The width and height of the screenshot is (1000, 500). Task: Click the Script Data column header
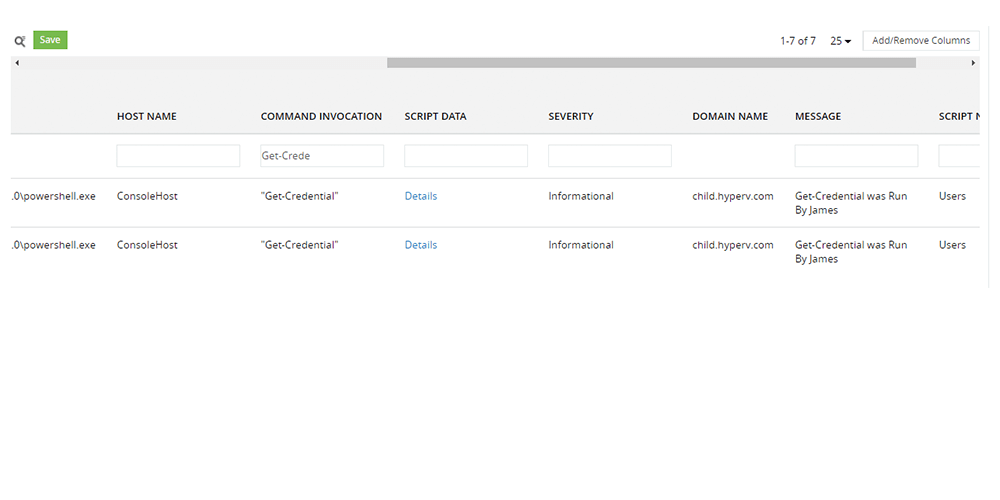pyautogui.click(x=435, y=116)
